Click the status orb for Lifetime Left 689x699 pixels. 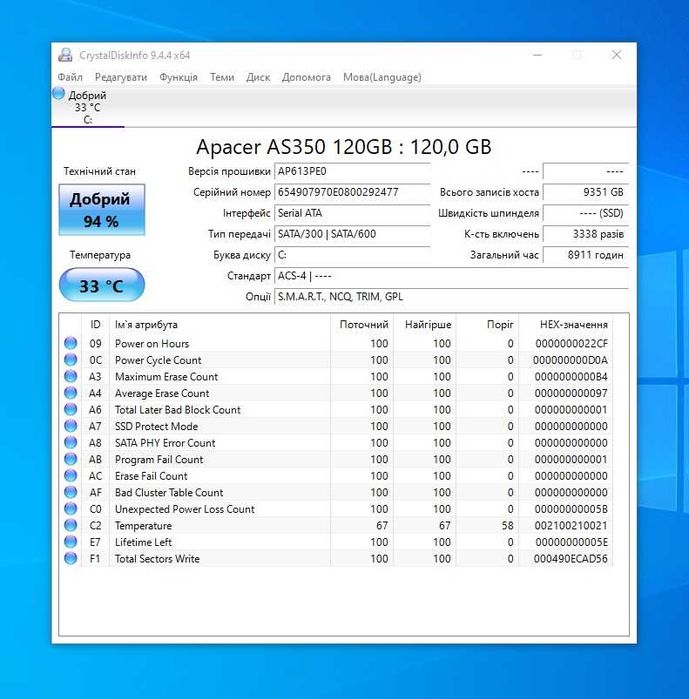70,542
